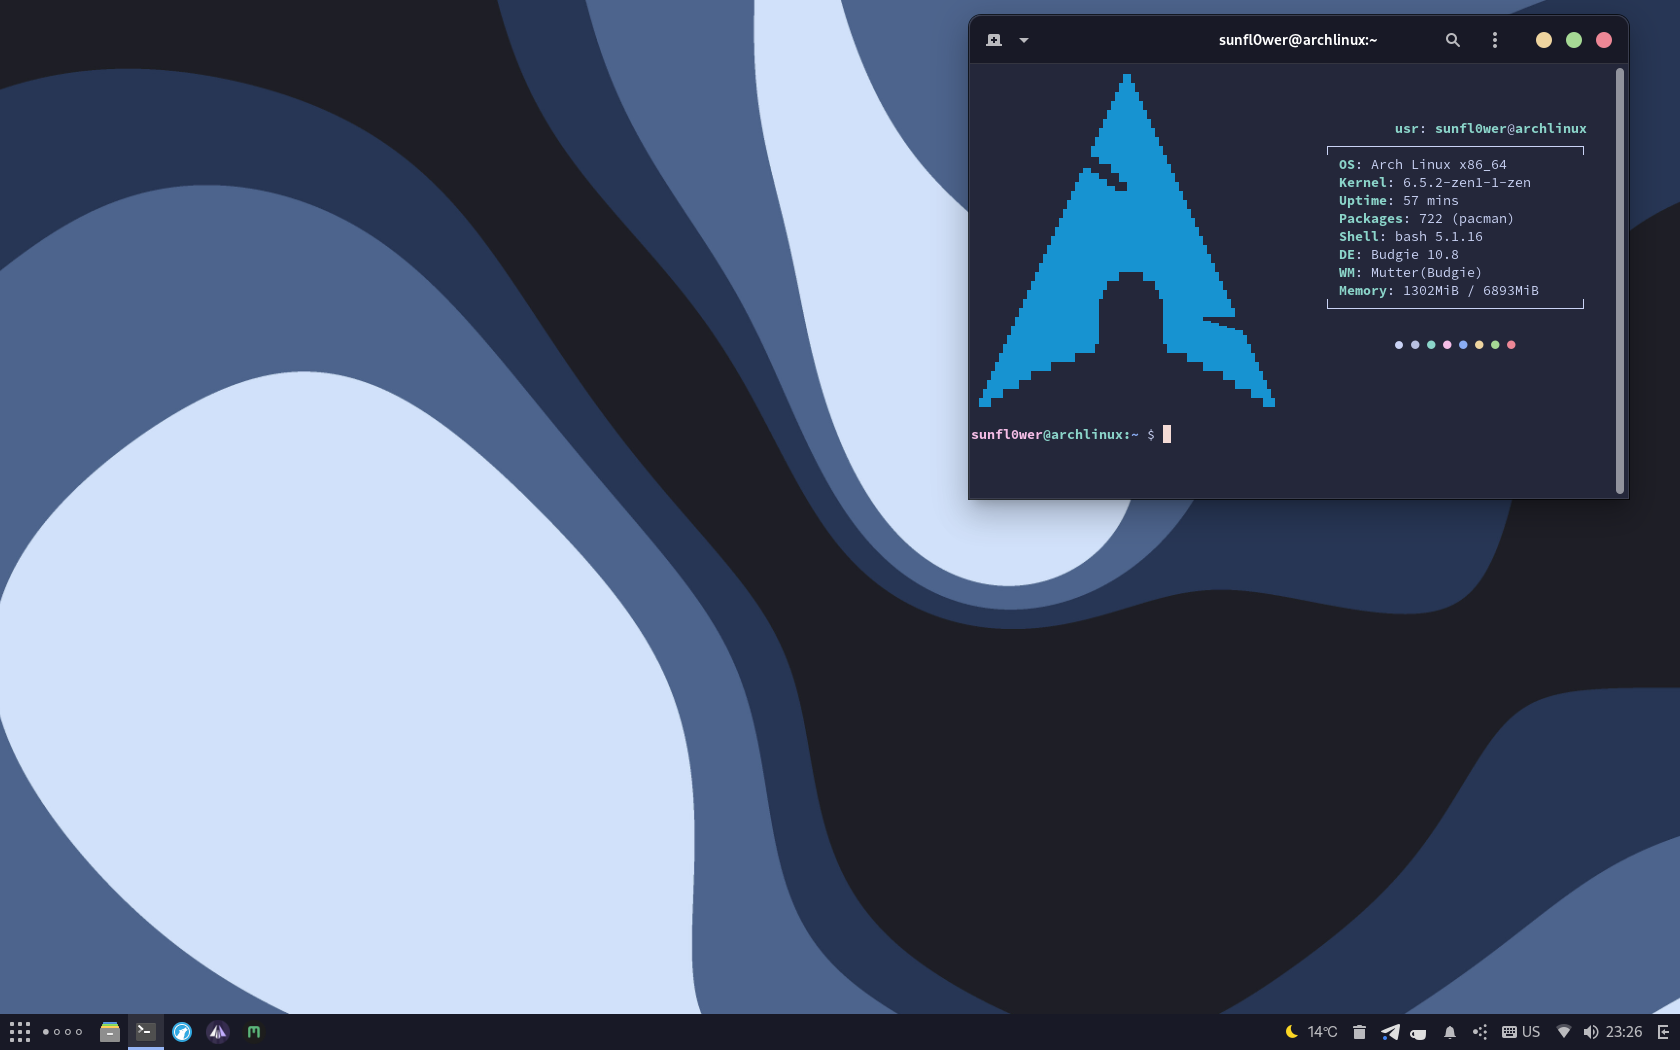Open the Telegram tray icon
The width and height of the screenshot is (1680, 1050).
click(1390, 1032)
